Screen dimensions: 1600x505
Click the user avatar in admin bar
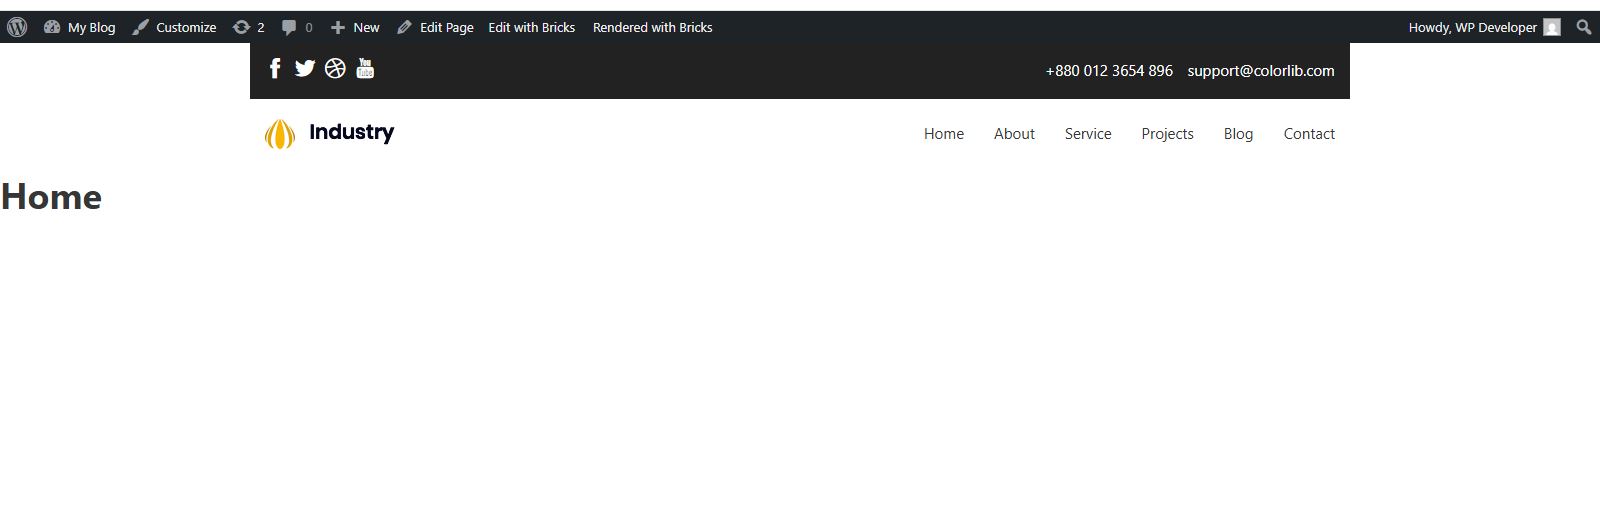[x=1552, y=27]
